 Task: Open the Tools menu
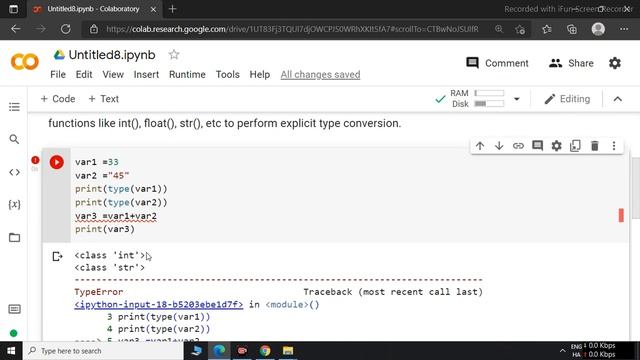227,75
